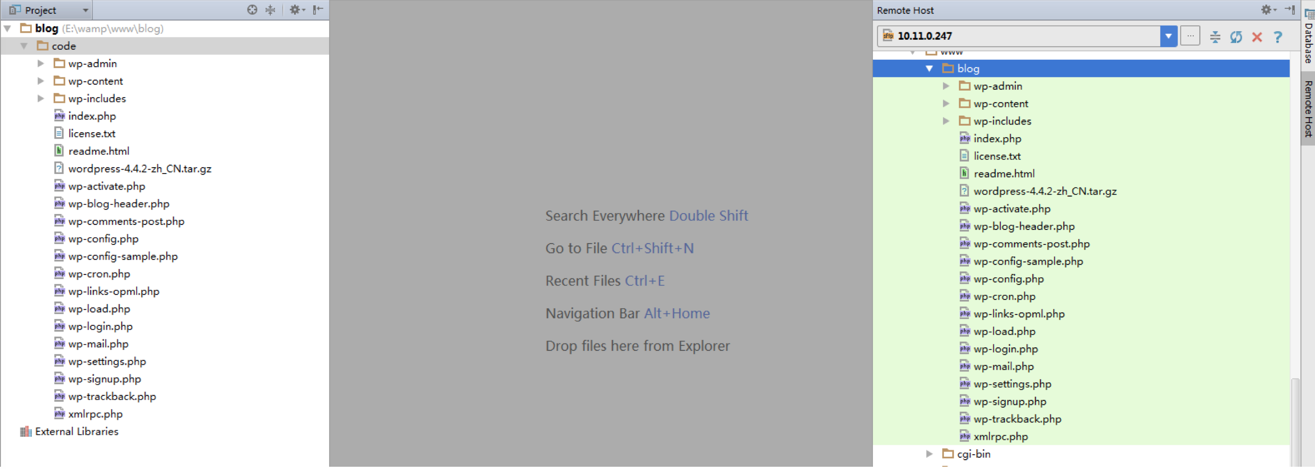Expand wp-admin in Remote Host tree
This screenshot has width=1315, height=469.
click(946, 86)
